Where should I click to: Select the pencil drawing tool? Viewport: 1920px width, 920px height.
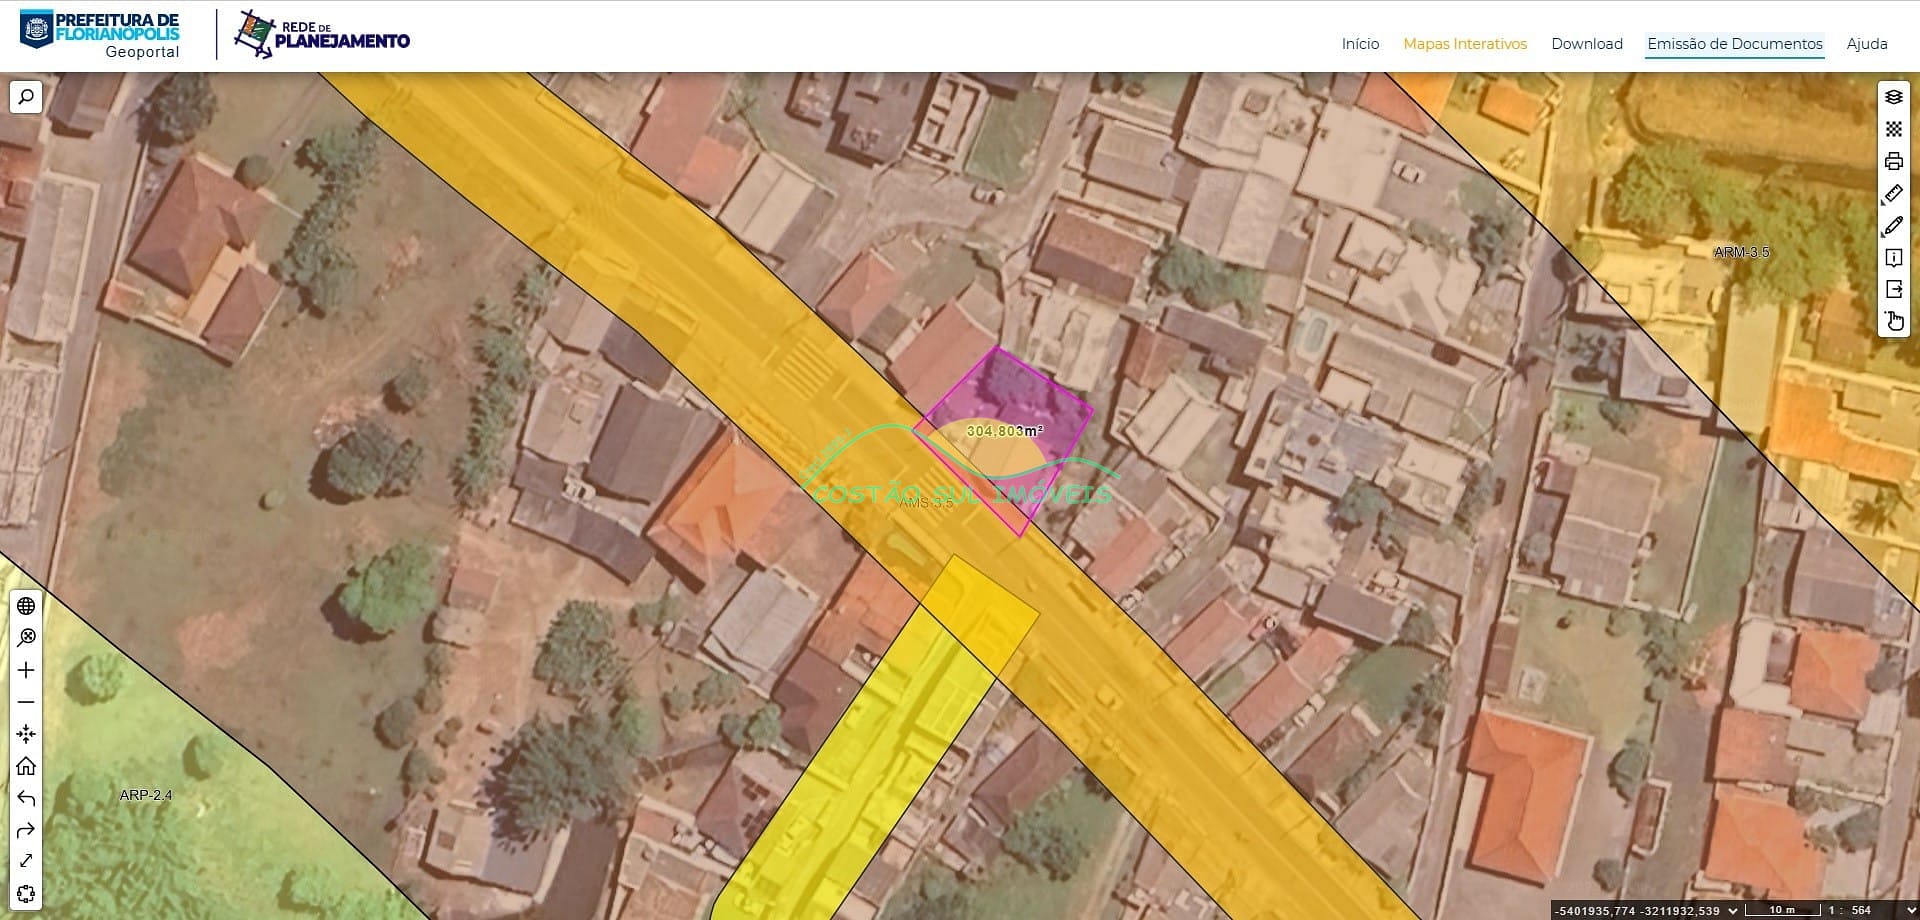[x=1893, y=226]
